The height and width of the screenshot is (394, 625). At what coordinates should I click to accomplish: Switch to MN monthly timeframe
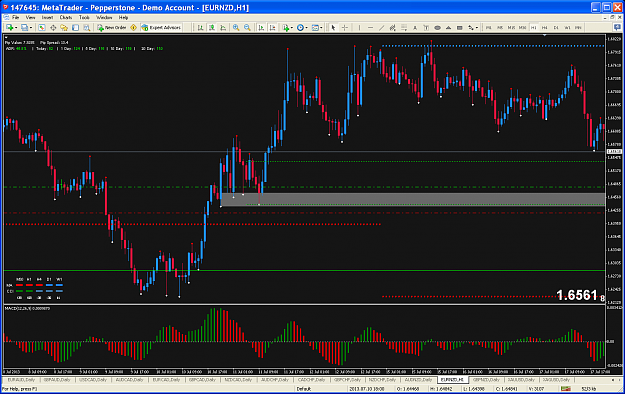click(578, 28)
